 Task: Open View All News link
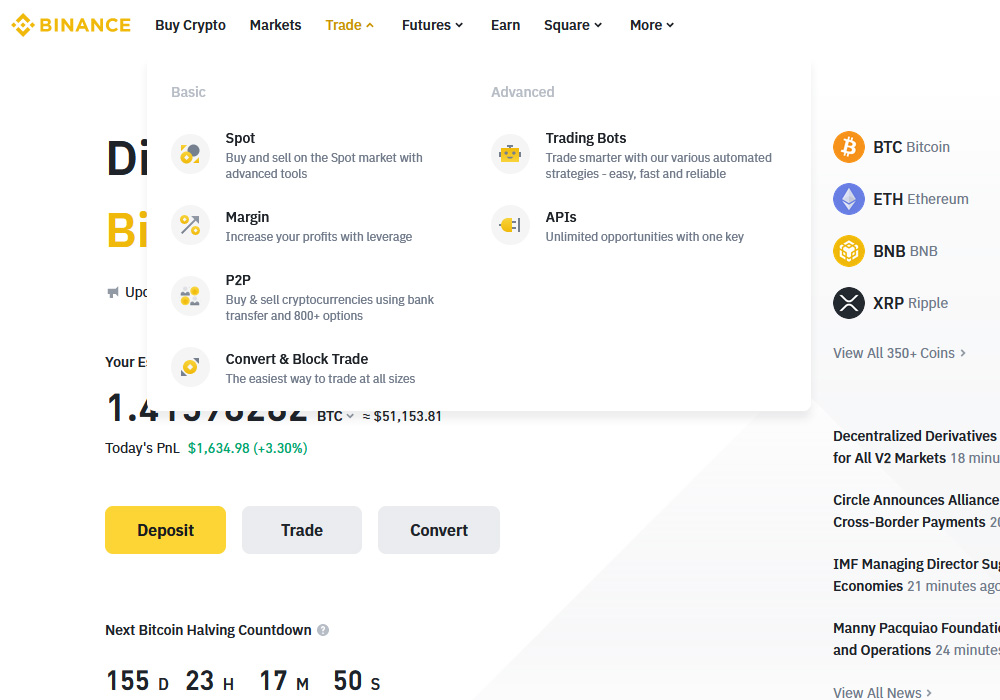pos(883,692)
